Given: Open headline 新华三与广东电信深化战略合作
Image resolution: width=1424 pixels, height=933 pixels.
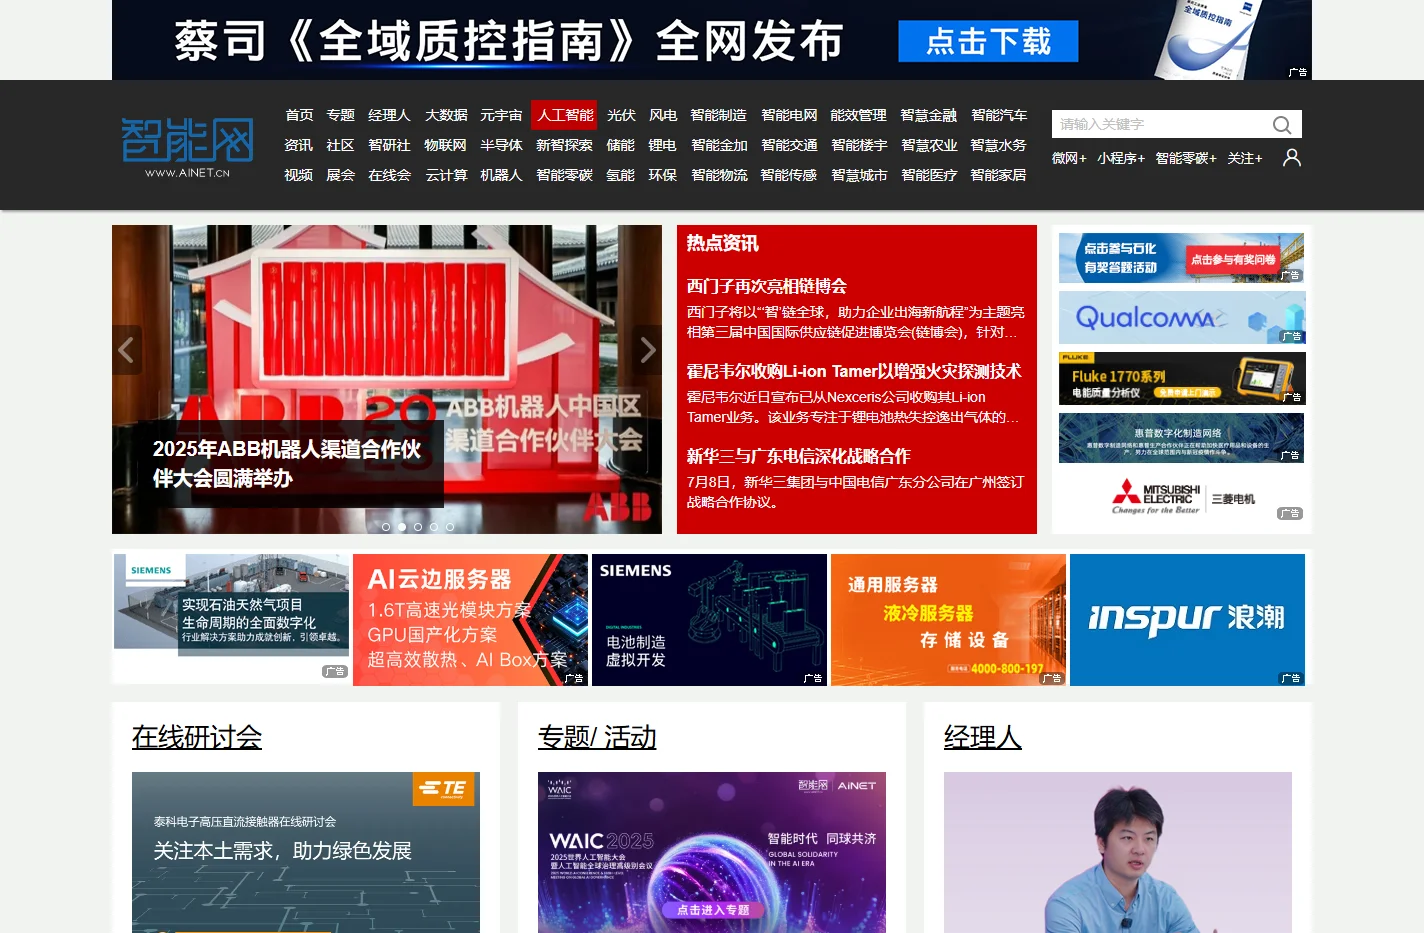Looking at the screenshot, I should coord(799,456).
